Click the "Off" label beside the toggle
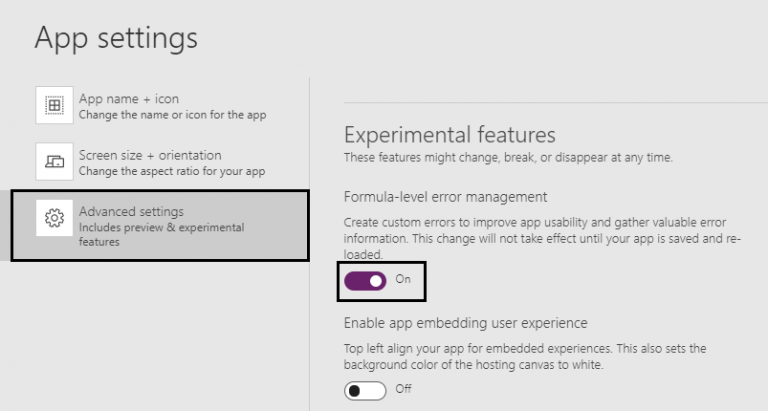 (403, 389)
